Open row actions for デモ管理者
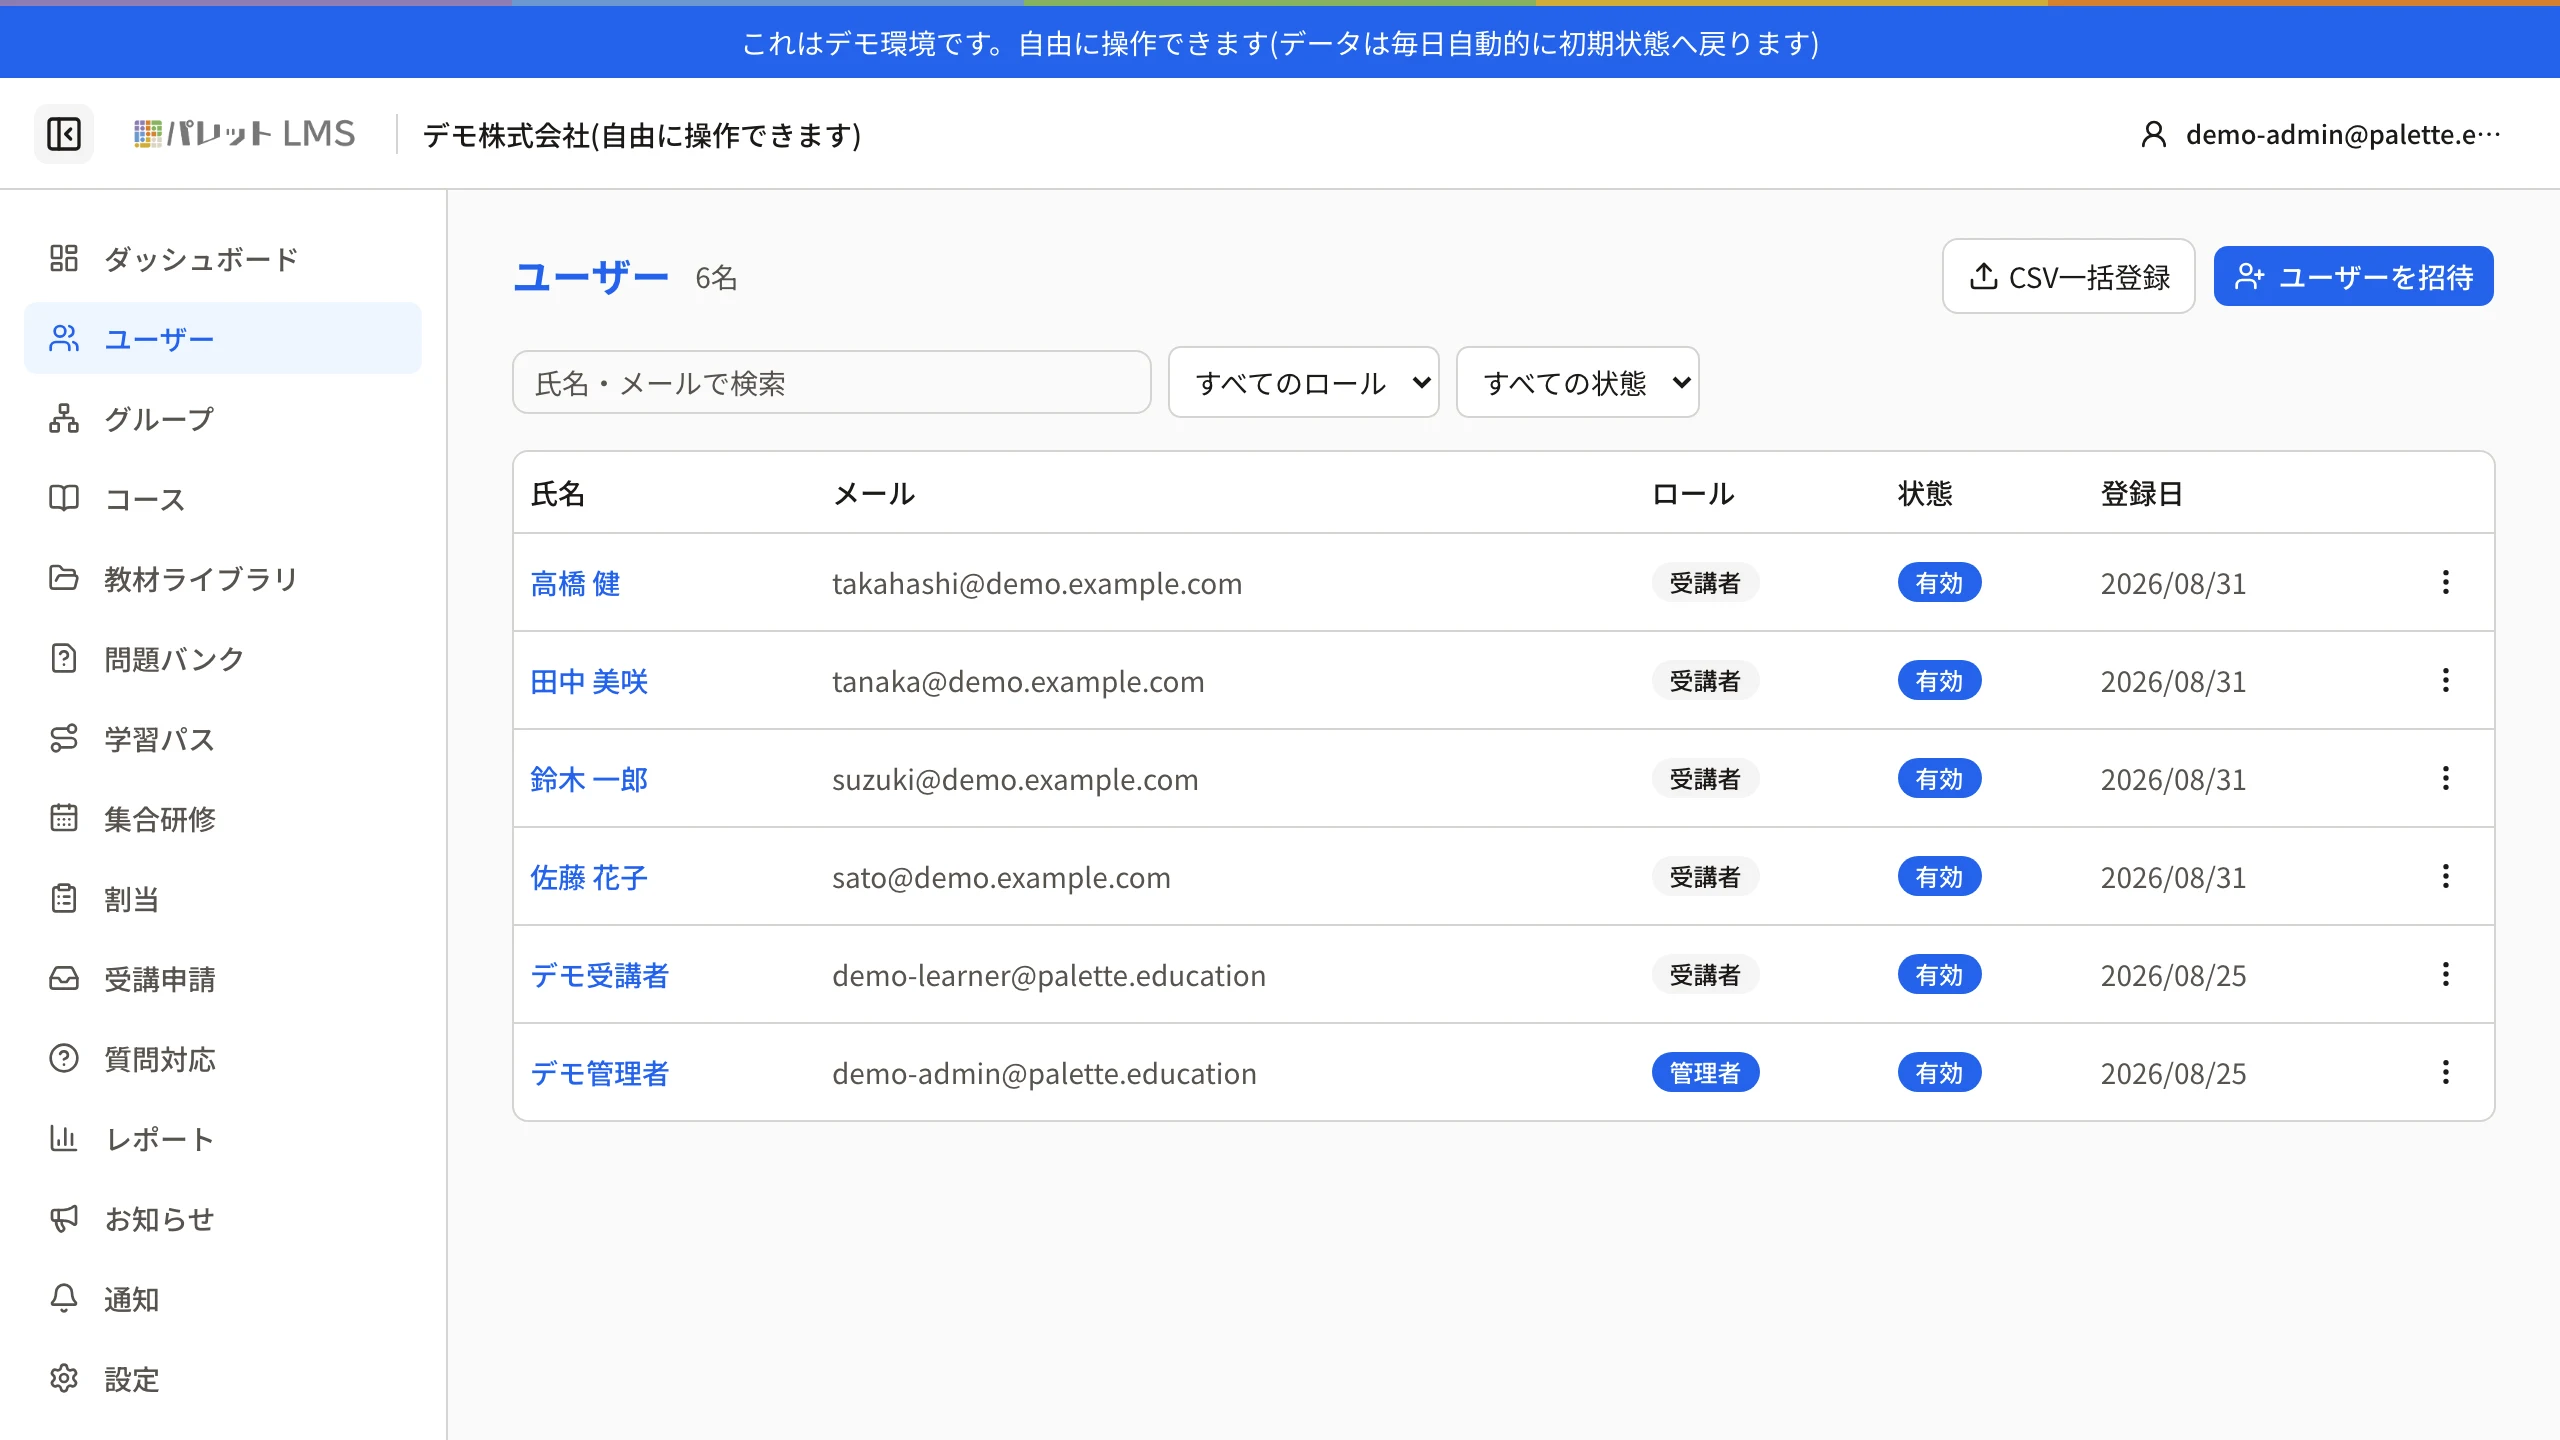Image resolution: width=2560 pixels, height=1440 pixels. pos(2446,1072)
